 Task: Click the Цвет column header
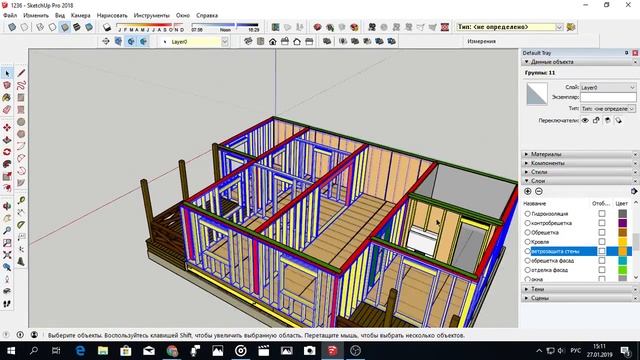click(621, 203)
